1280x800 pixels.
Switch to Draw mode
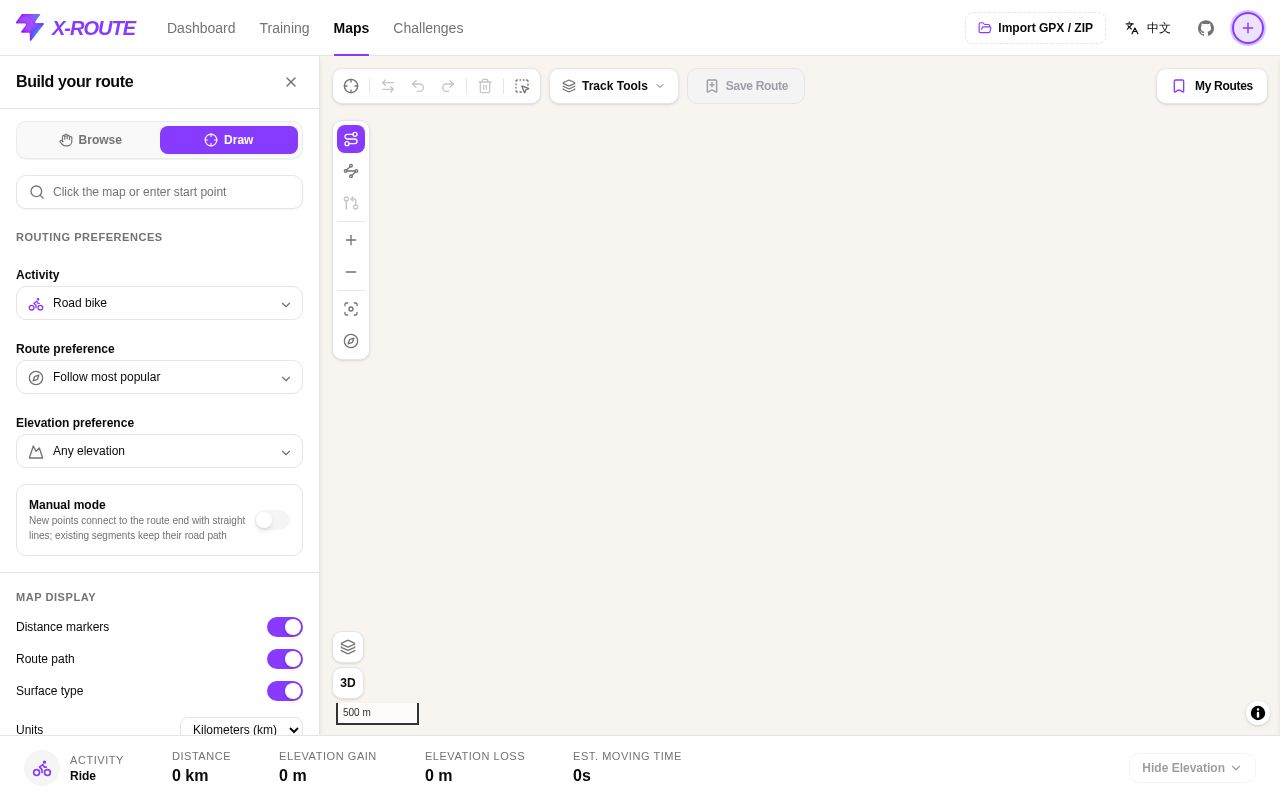[229, 140]
